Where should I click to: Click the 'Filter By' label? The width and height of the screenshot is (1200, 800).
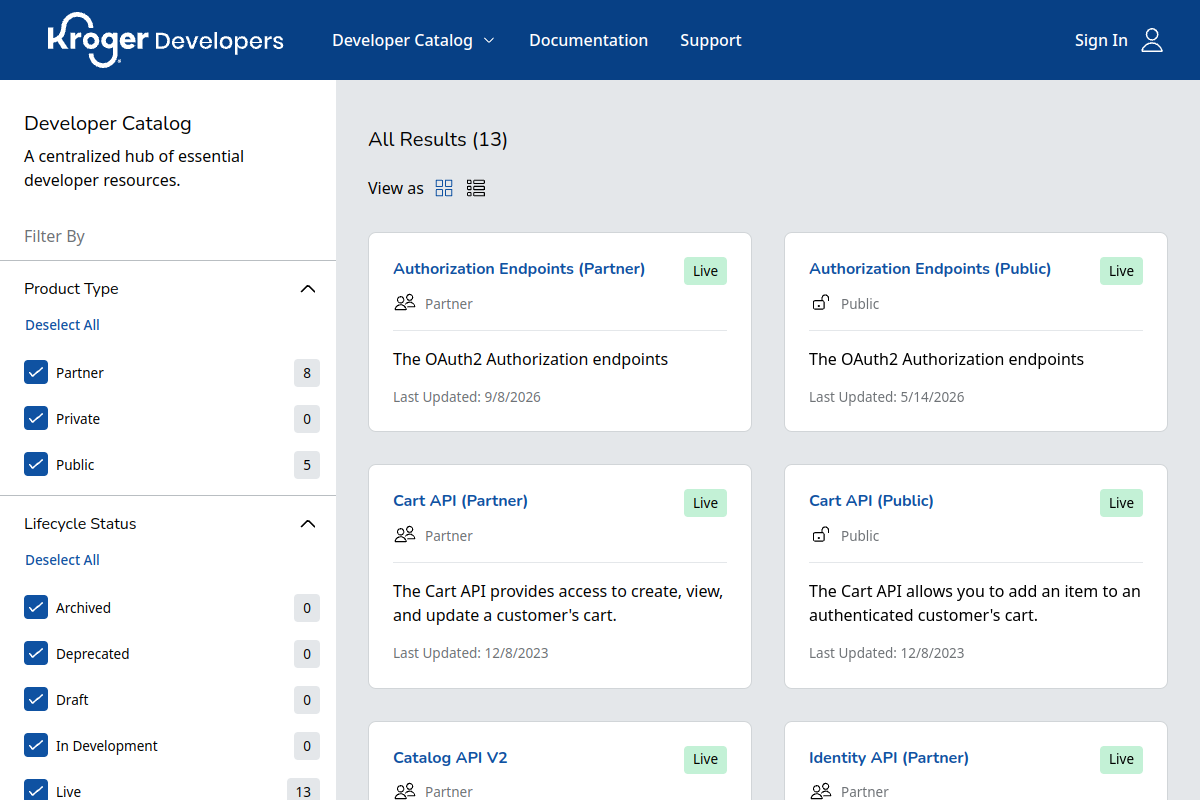[x=54, y=236]
